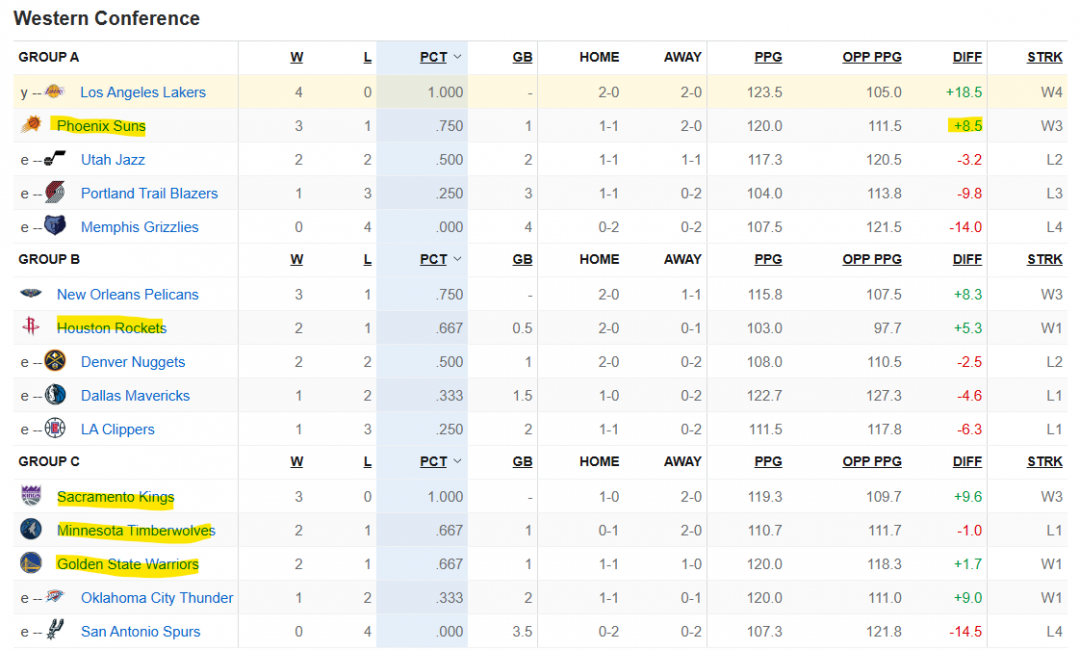Toggle Group B PCT sort arrow
1080x651 pixels.
457,259
